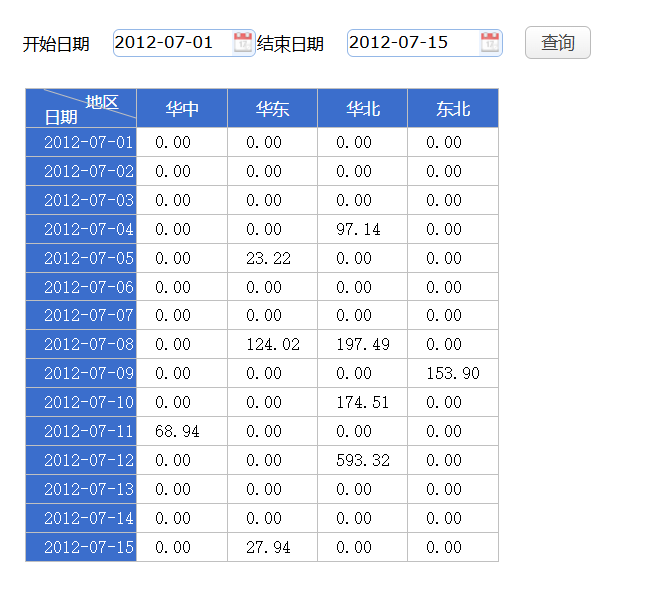651x595 pixels.
Task: Click the 开始日期 label
Action: coord(56,44)
